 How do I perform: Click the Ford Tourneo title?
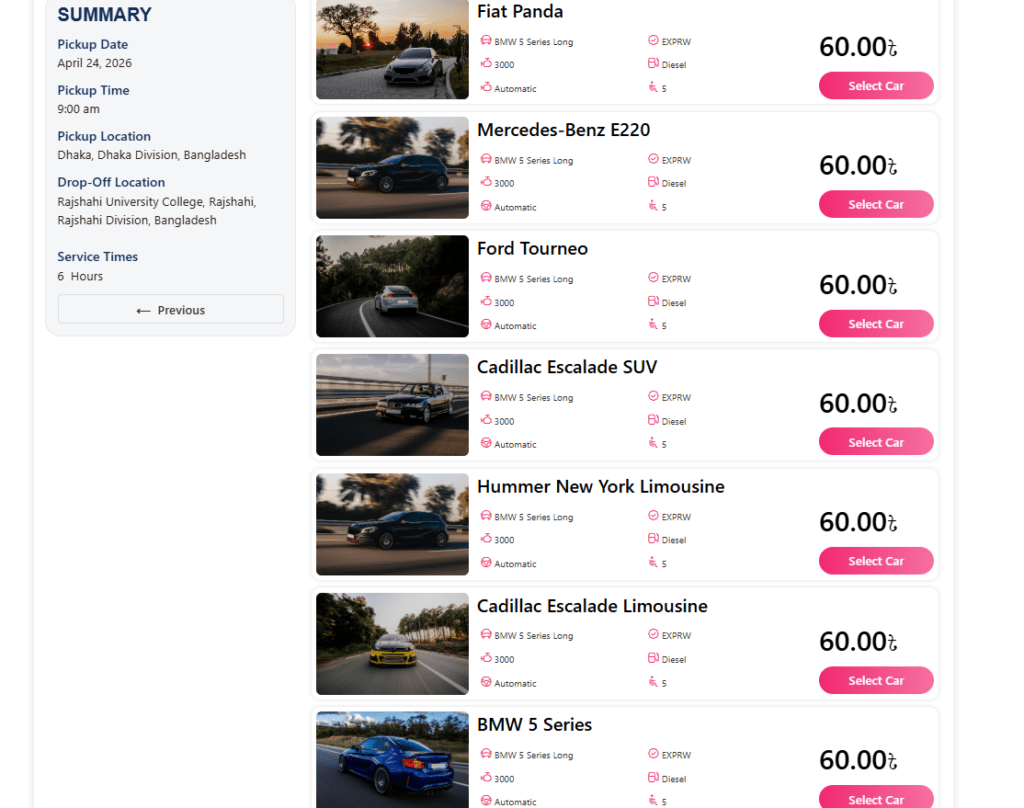(532, 249)
